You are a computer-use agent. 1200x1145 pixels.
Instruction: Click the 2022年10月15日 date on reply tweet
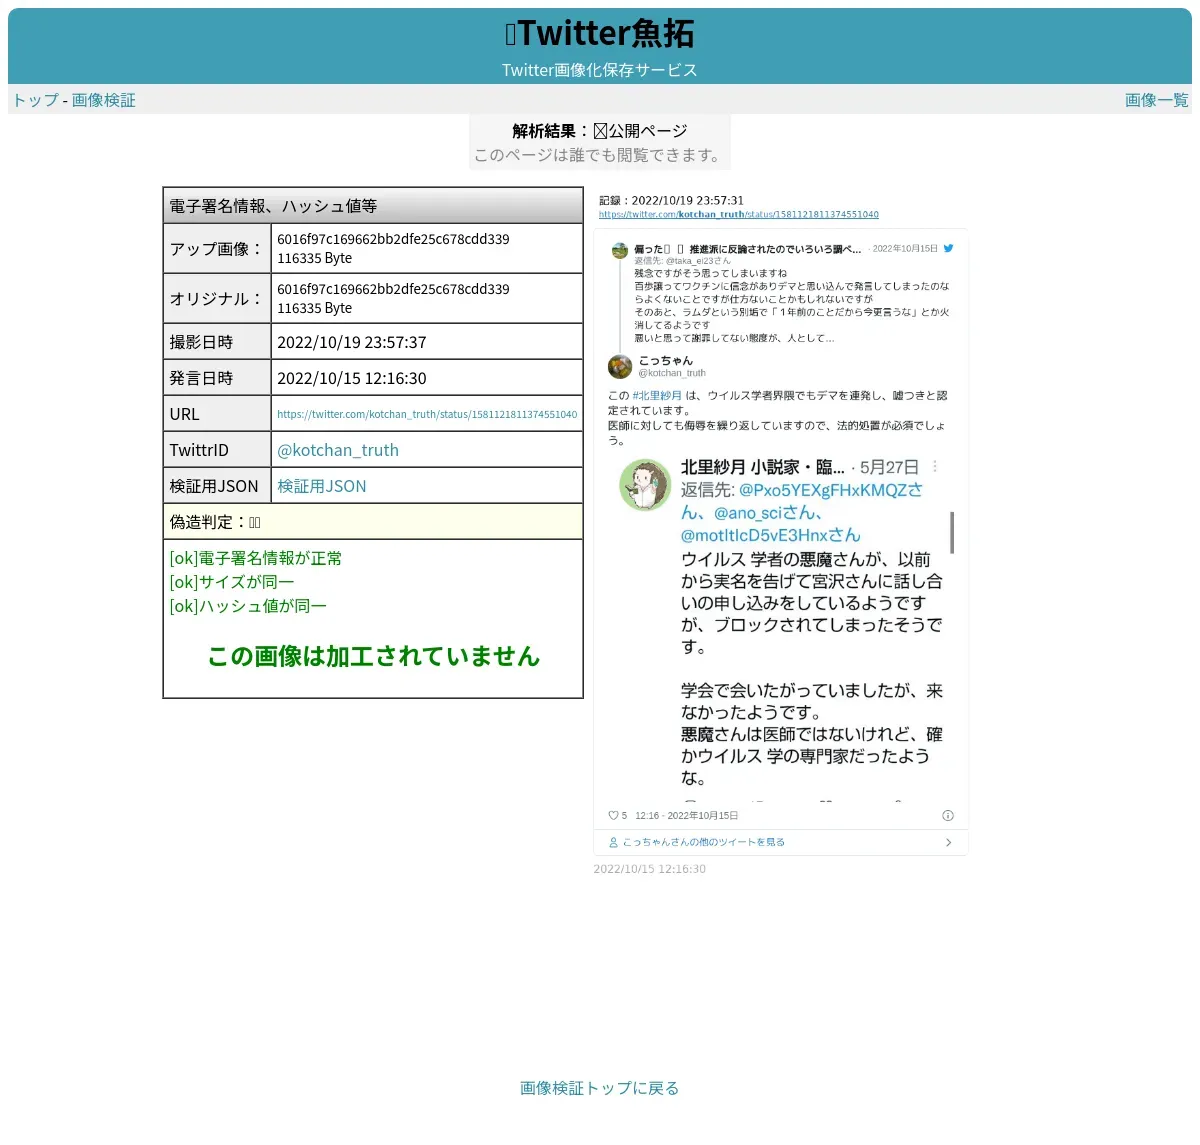[905, 248]
